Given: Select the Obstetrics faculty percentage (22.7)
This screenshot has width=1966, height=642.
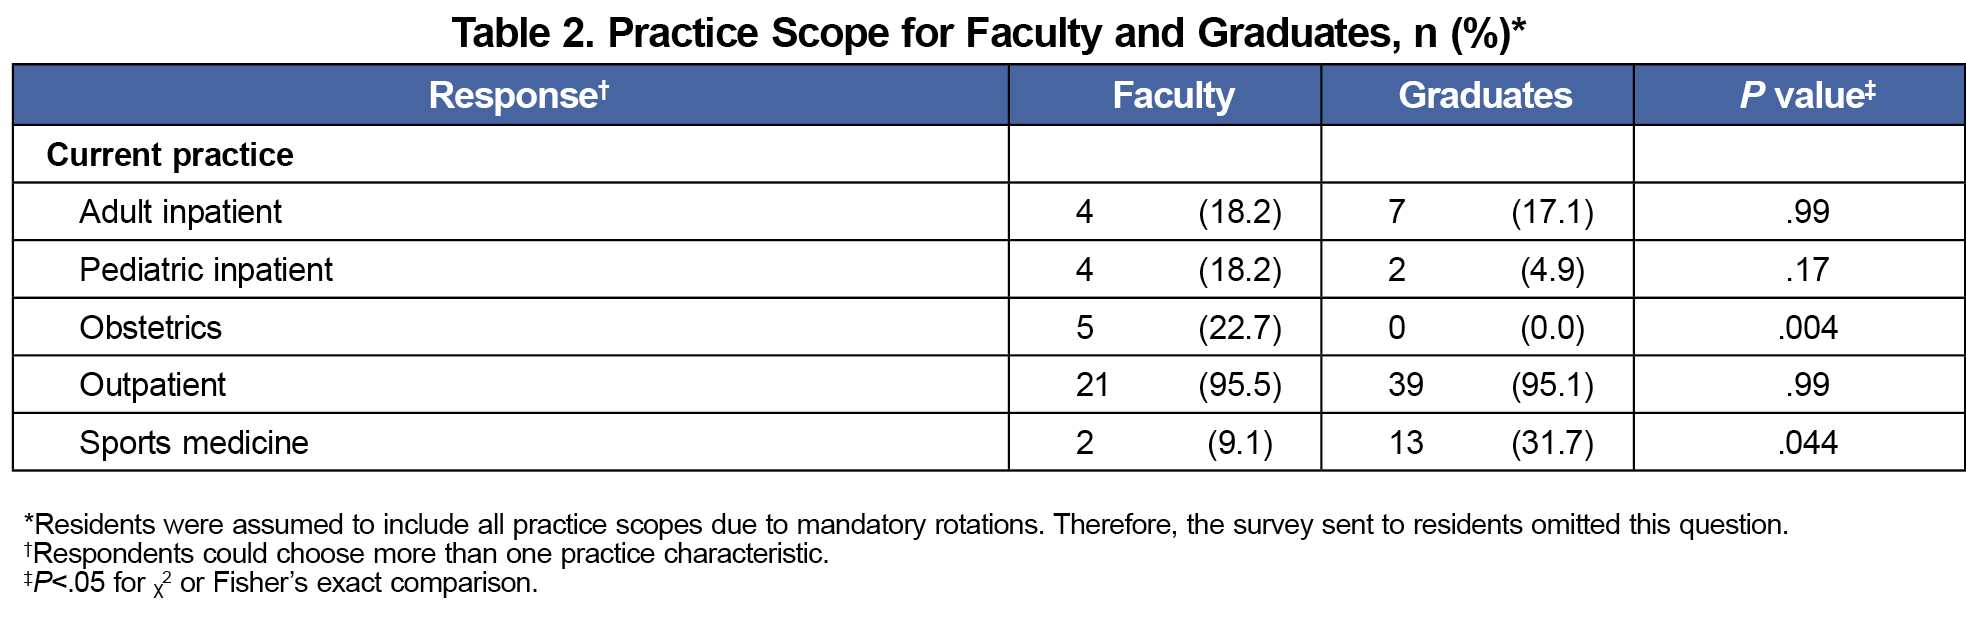Looking at the screenshot, I should point(1239,328).
